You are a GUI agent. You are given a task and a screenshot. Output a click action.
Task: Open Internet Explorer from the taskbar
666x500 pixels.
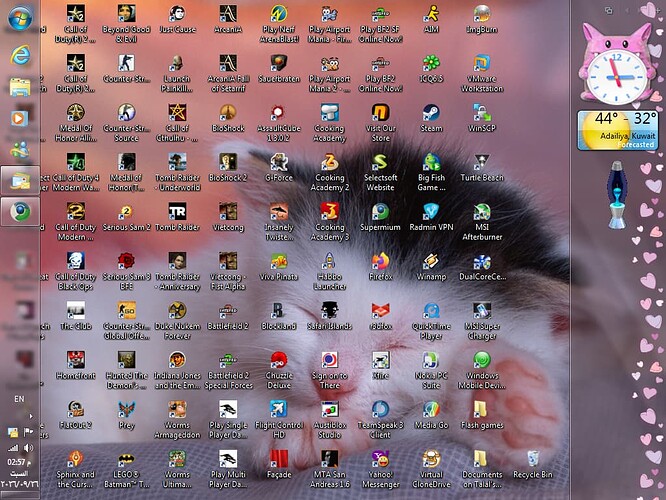(20, 54)
